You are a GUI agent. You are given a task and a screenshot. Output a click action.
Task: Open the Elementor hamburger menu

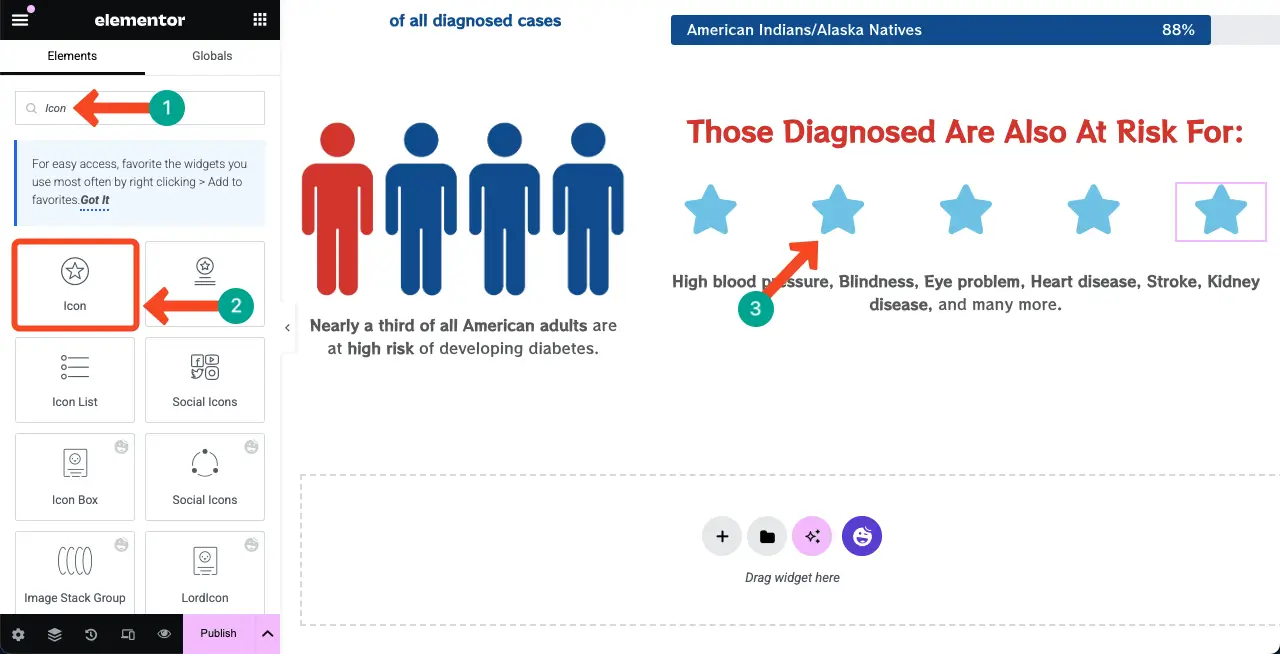[x=20, y=19]
